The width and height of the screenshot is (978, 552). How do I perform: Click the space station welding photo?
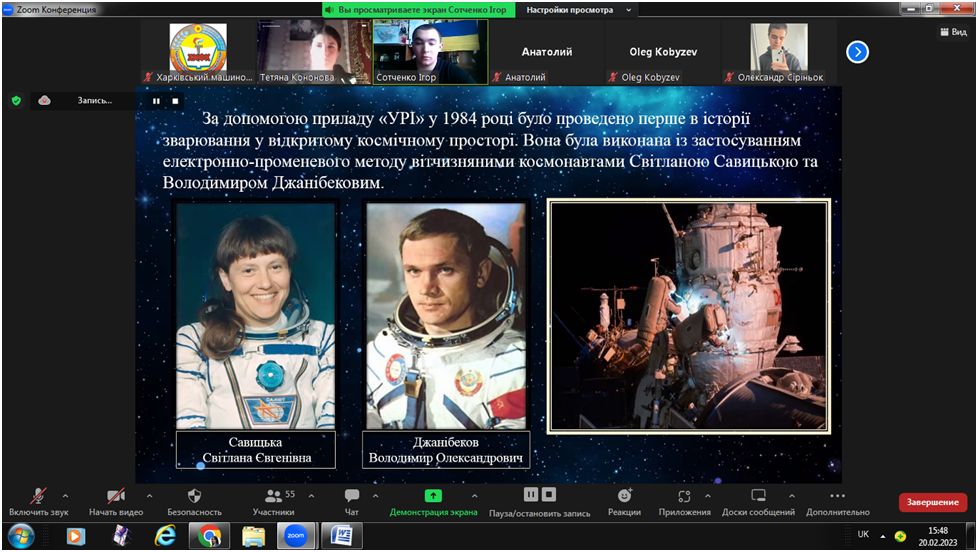(689, 316)
